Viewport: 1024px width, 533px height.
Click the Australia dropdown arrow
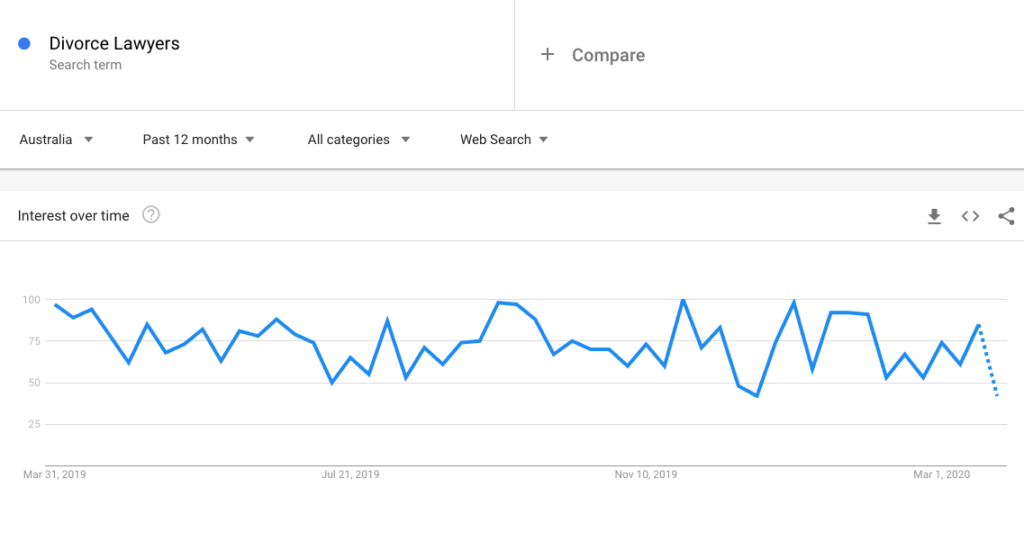point(89,140)
